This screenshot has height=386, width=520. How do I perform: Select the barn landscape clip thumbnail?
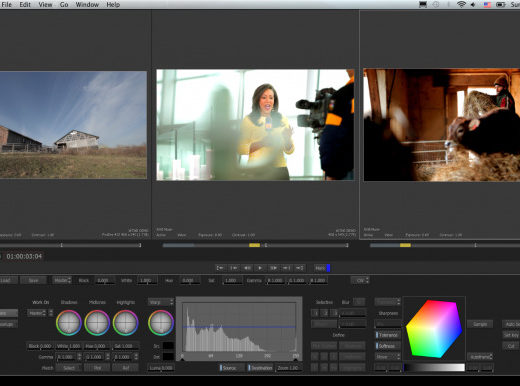pos(73,125)
